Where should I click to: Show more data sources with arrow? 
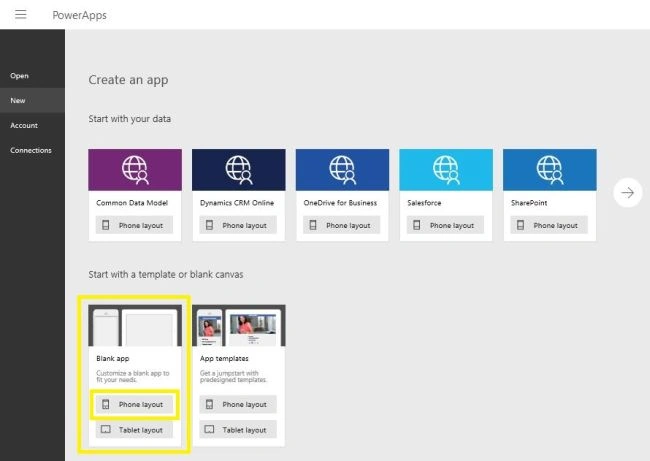[628, 192]
